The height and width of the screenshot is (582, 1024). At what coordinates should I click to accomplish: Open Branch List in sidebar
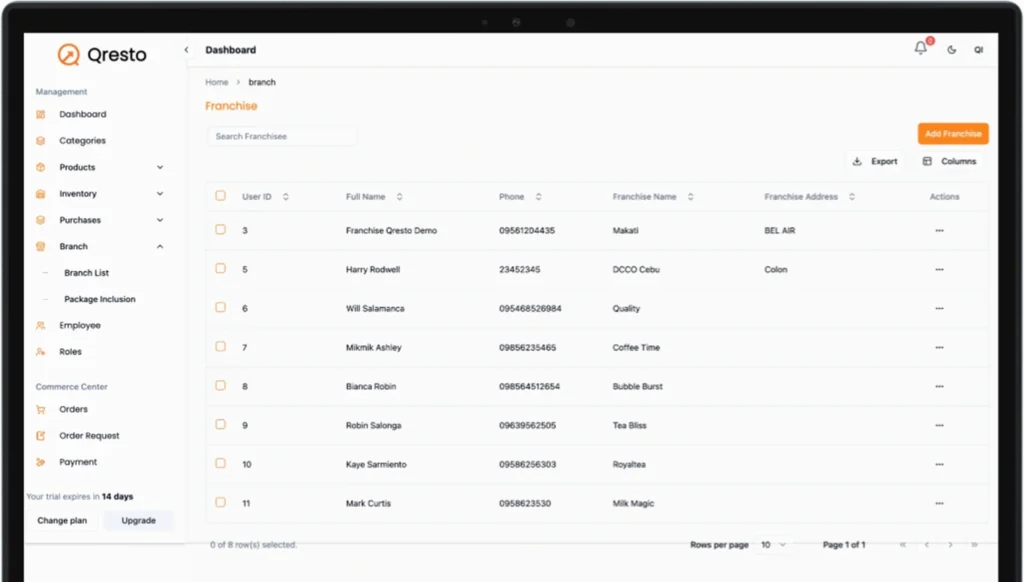pos(87,273)
